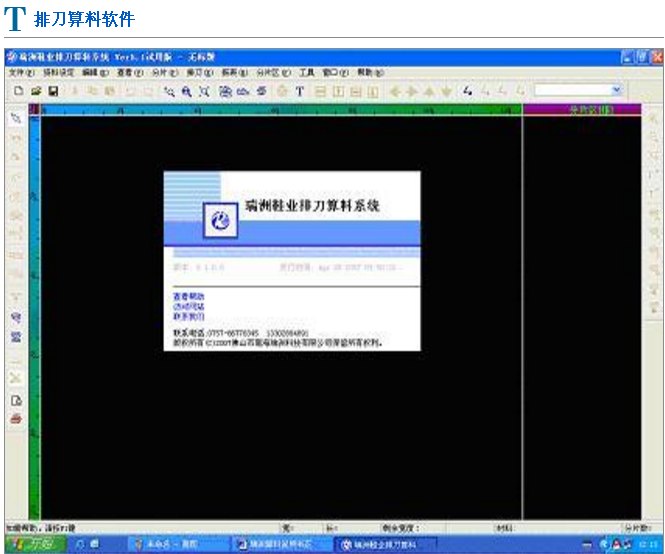Click the 联系我们 link in splash dialog
Image resolution: width=665 pixels, height=554 pixels.
pyautogui.click(x=189, y=316)
